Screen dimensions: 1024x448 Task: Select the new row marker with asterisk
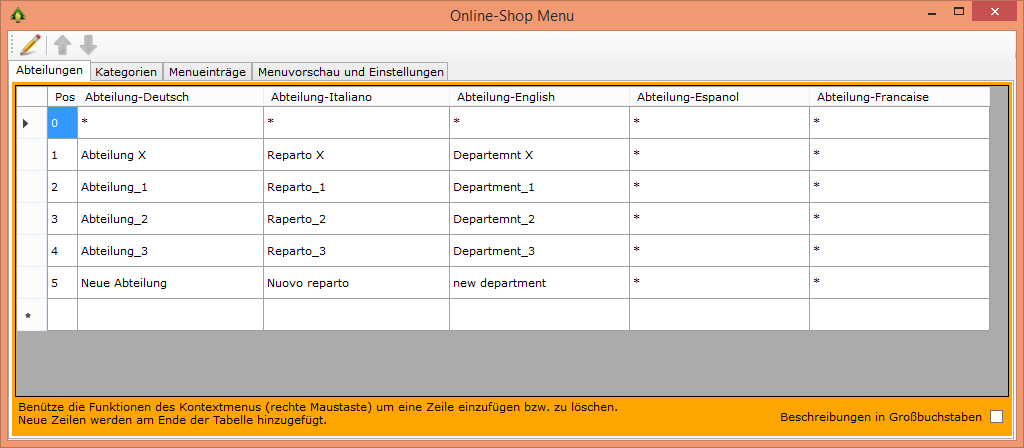coord(31,315)
